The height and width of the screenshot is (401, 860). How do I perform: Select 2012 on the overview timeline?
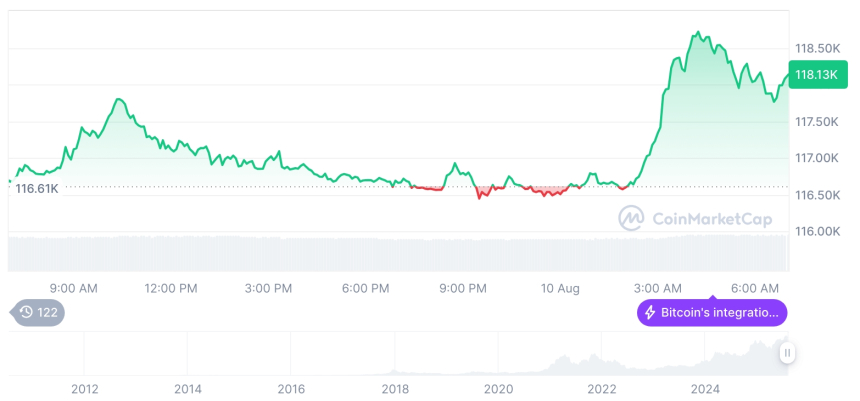pyautogui.click(x=84, y=388)
